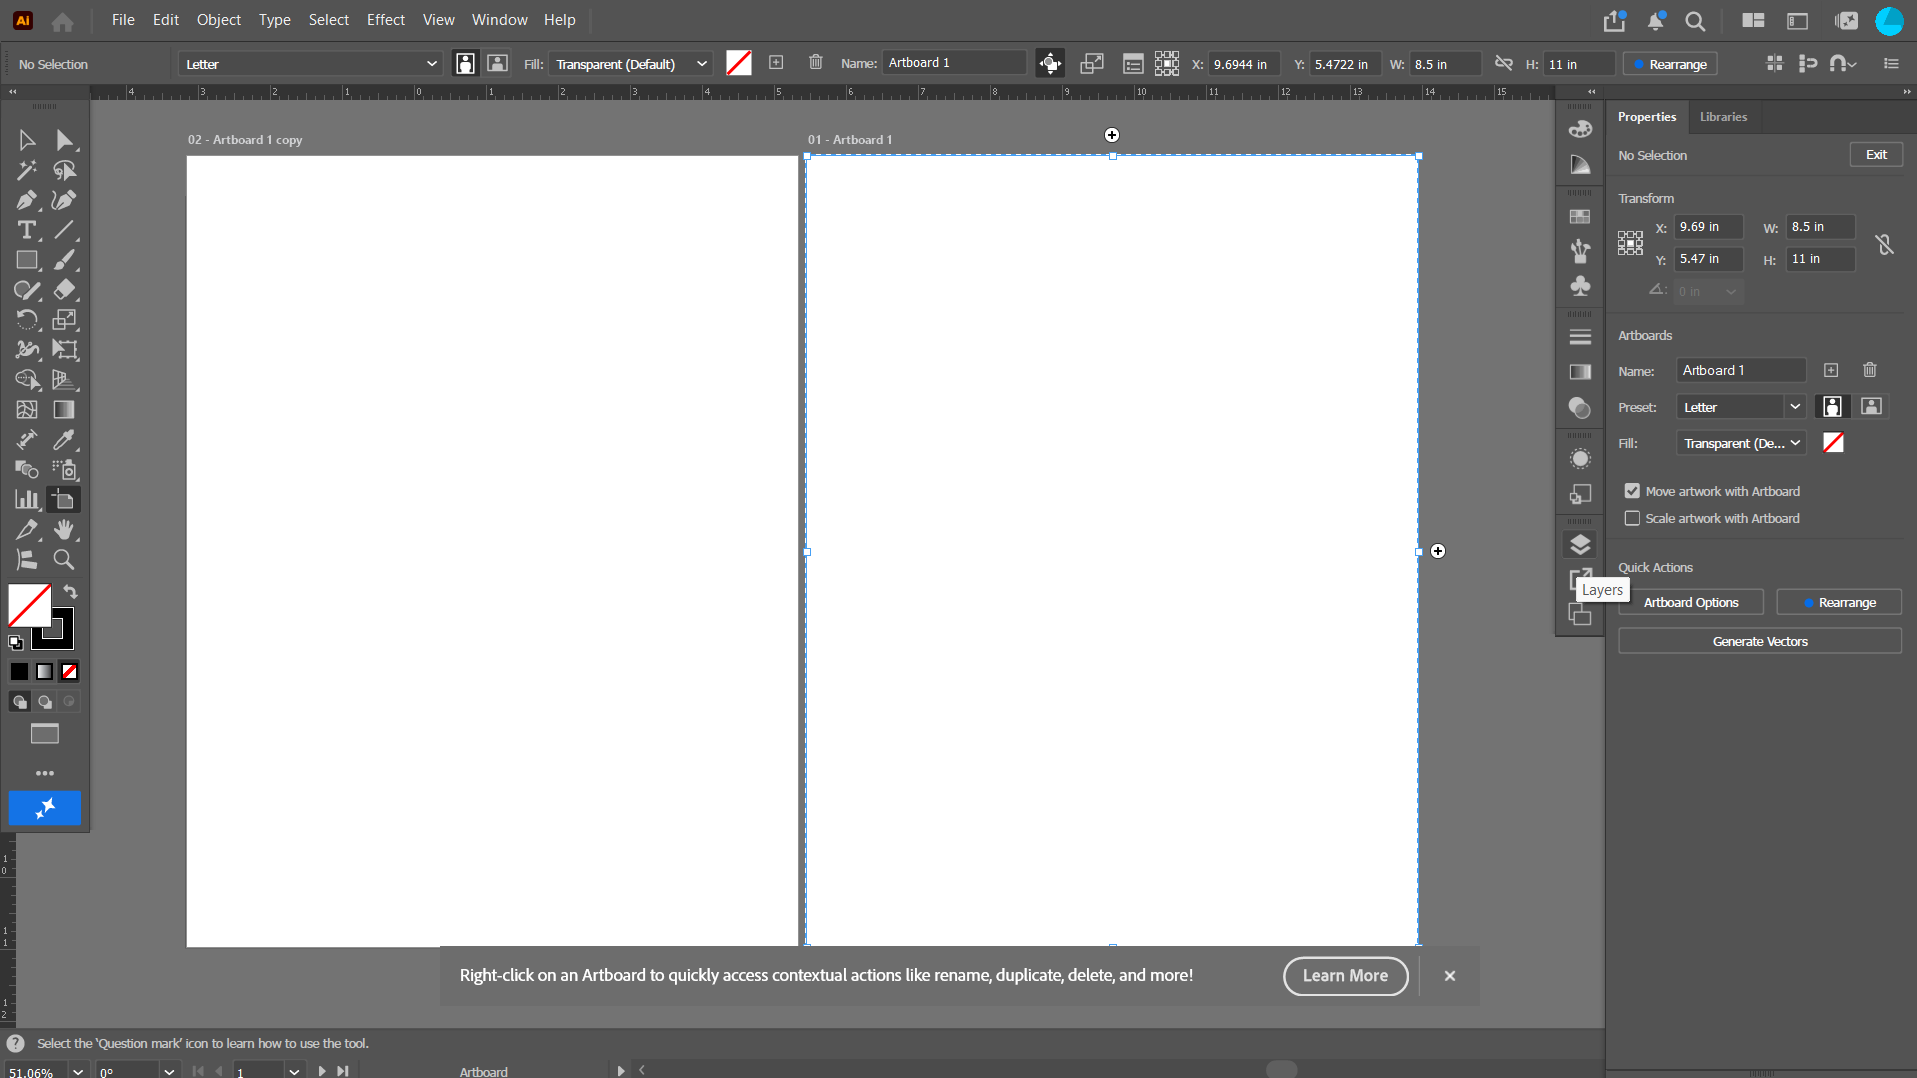Click the artboard Name field in Properties
The width and height of the screenshot is (1917, 1078).
tap(1741, 370)
